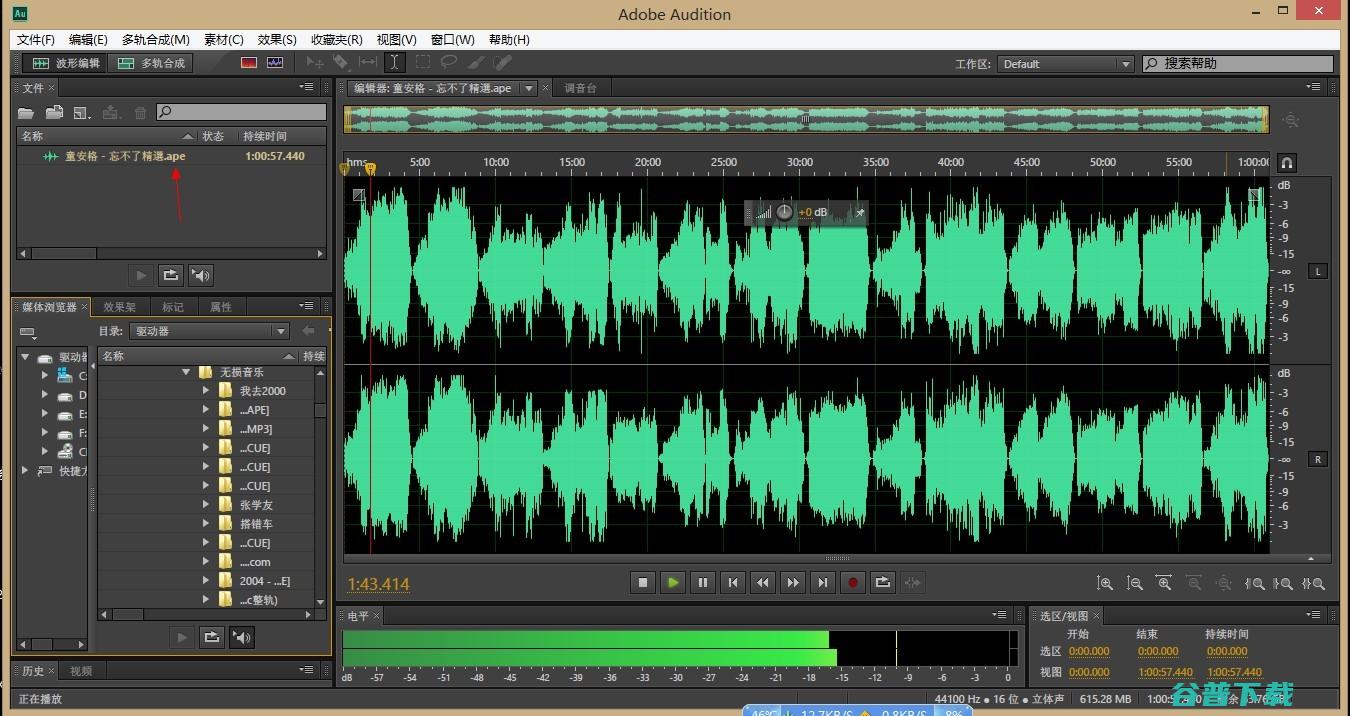1350x716 pixels.
Task: Open the 效果(S) menu
Action: [x=277, y=40]
